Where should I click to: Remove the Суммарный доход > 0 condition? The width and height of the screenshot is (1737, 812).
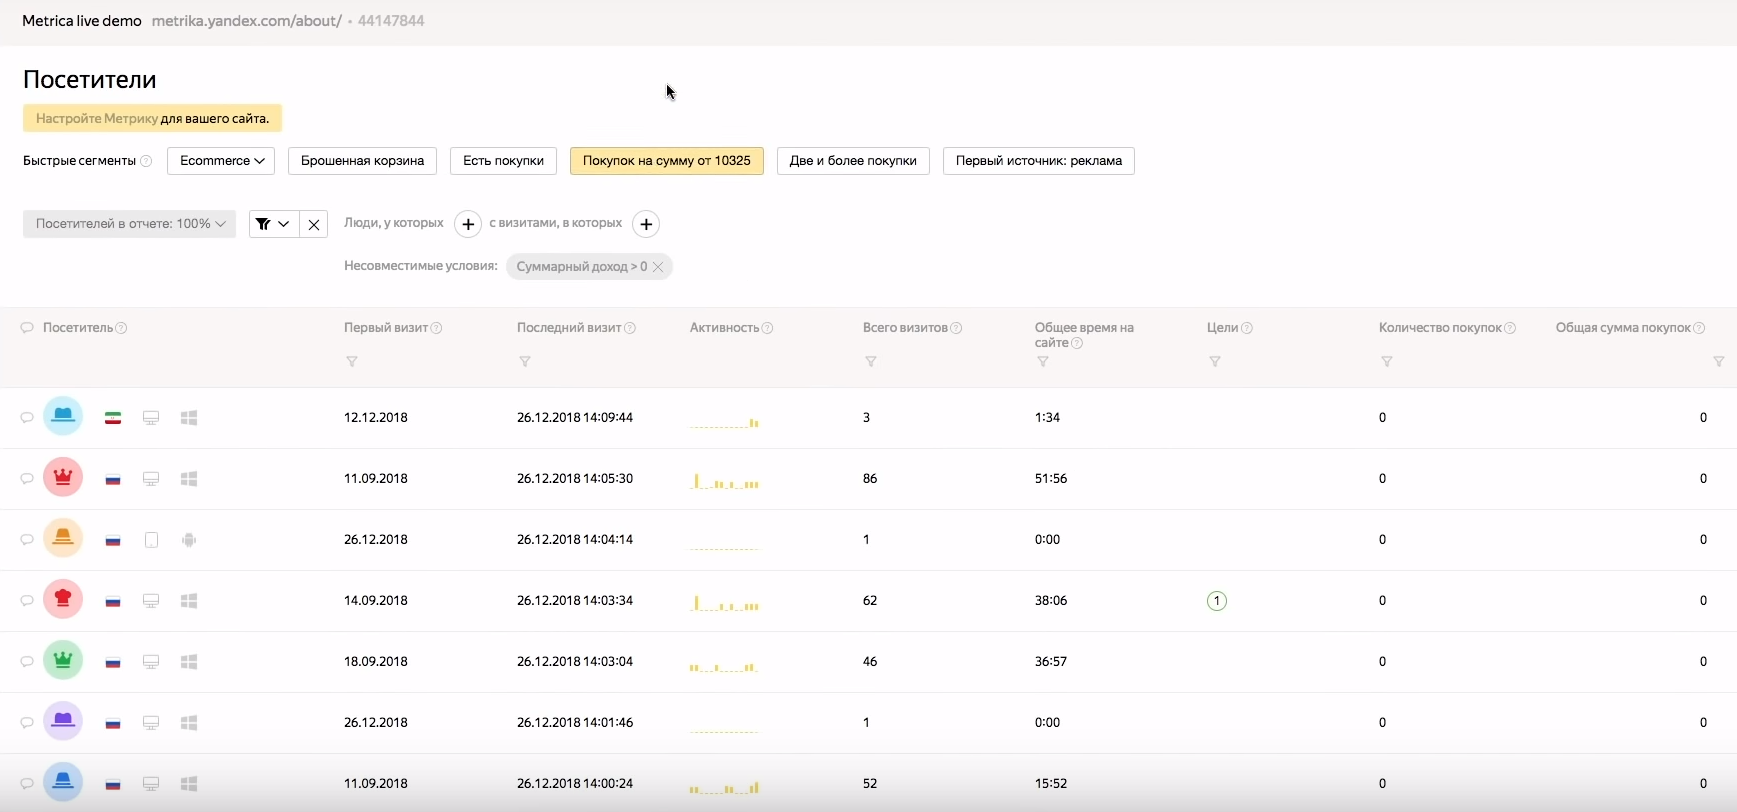658,267
